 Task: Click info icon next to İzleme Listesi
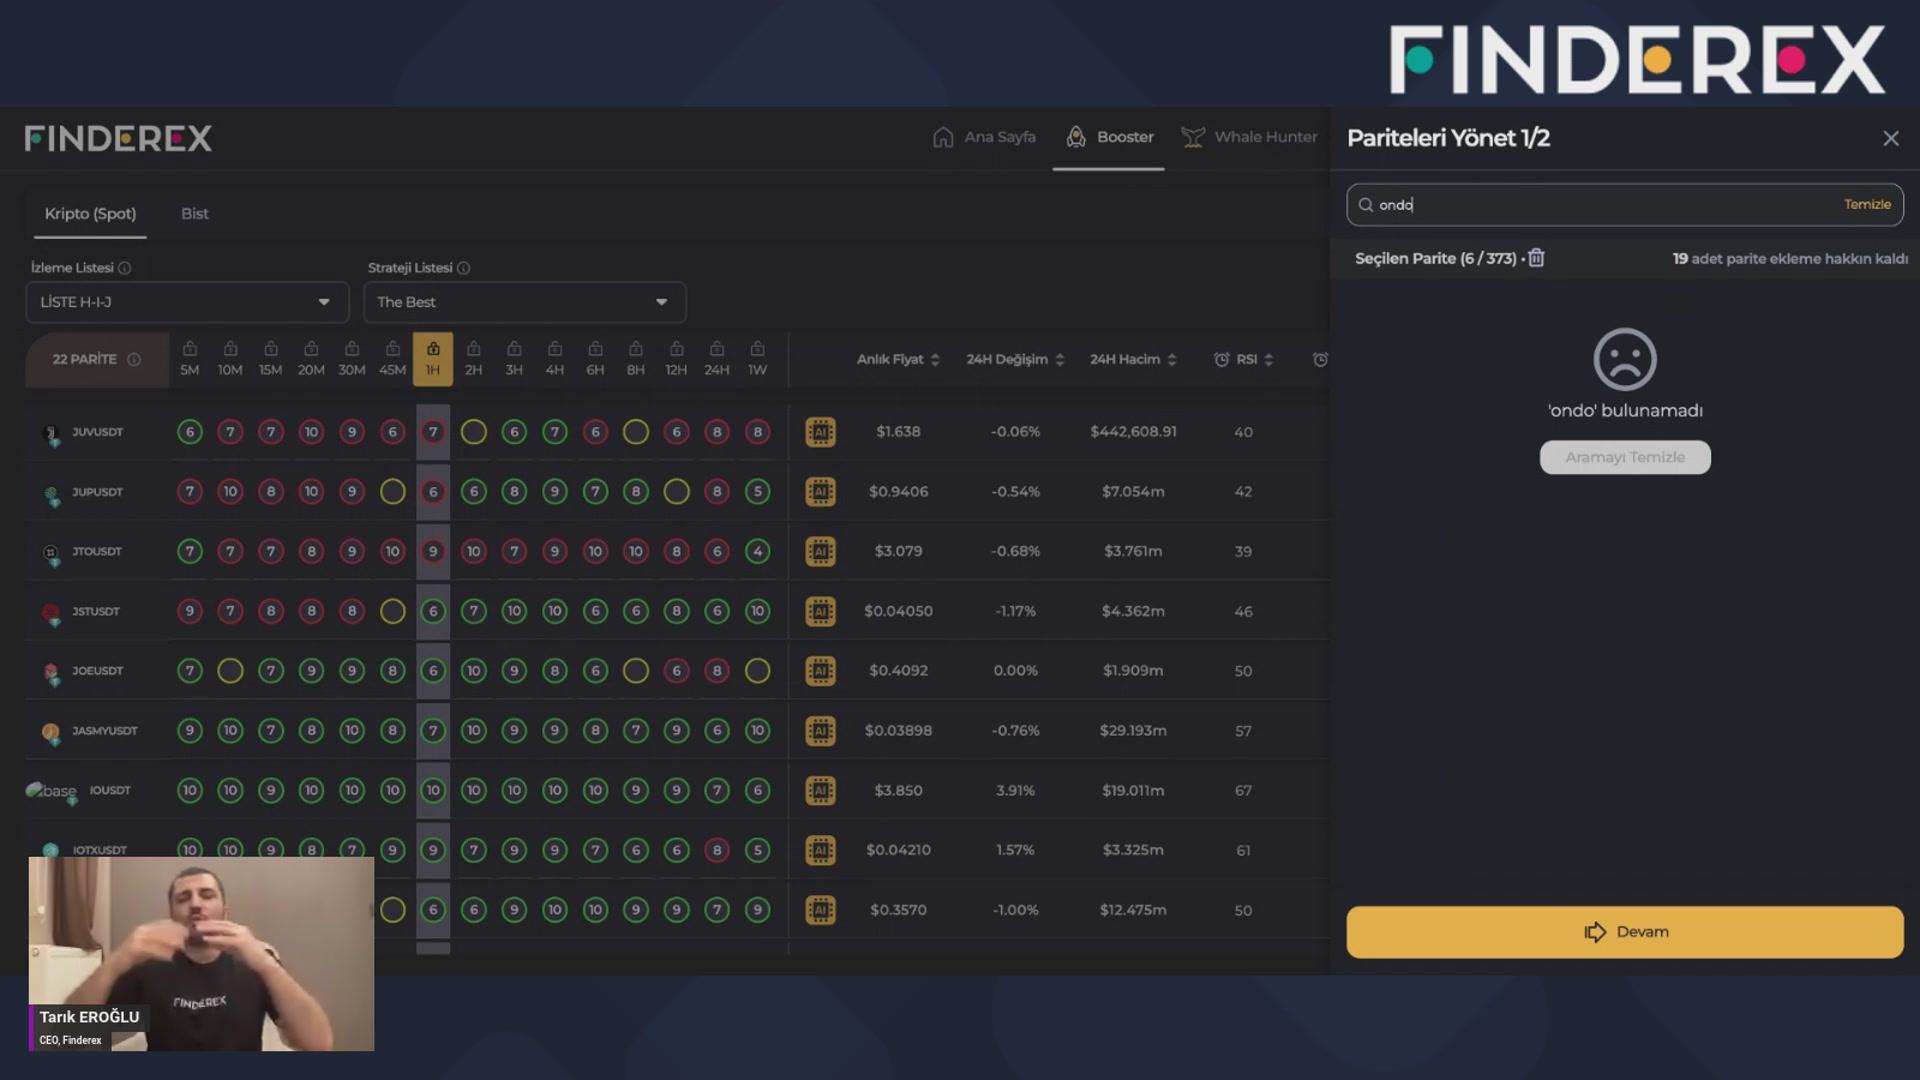(125, 268)
